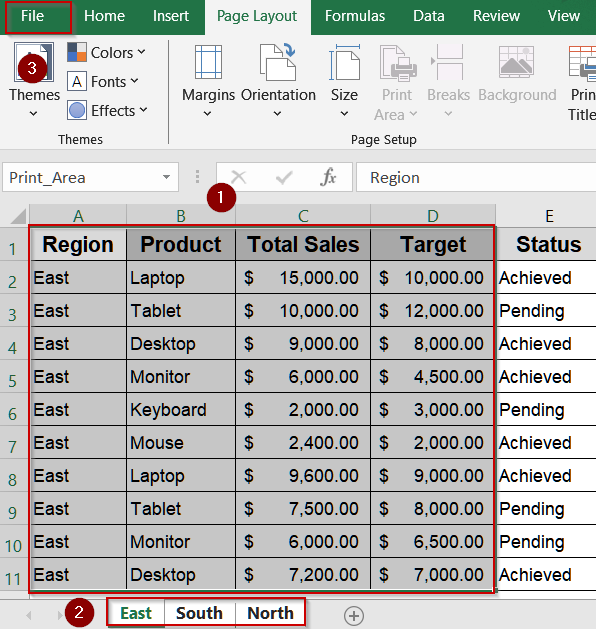596x629 pixels.
Task: Open the Name Box dropdown arrow
Action: tap(166, 177)
